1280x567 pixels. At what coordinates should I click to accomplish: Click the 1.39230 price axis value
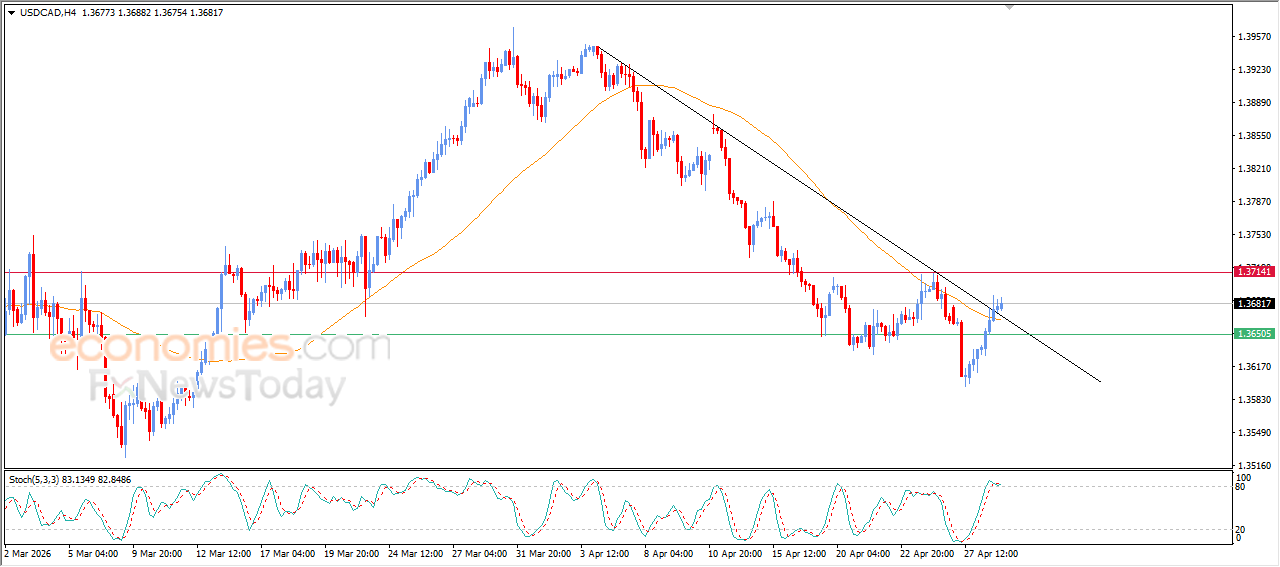[x=1255, y=70]
